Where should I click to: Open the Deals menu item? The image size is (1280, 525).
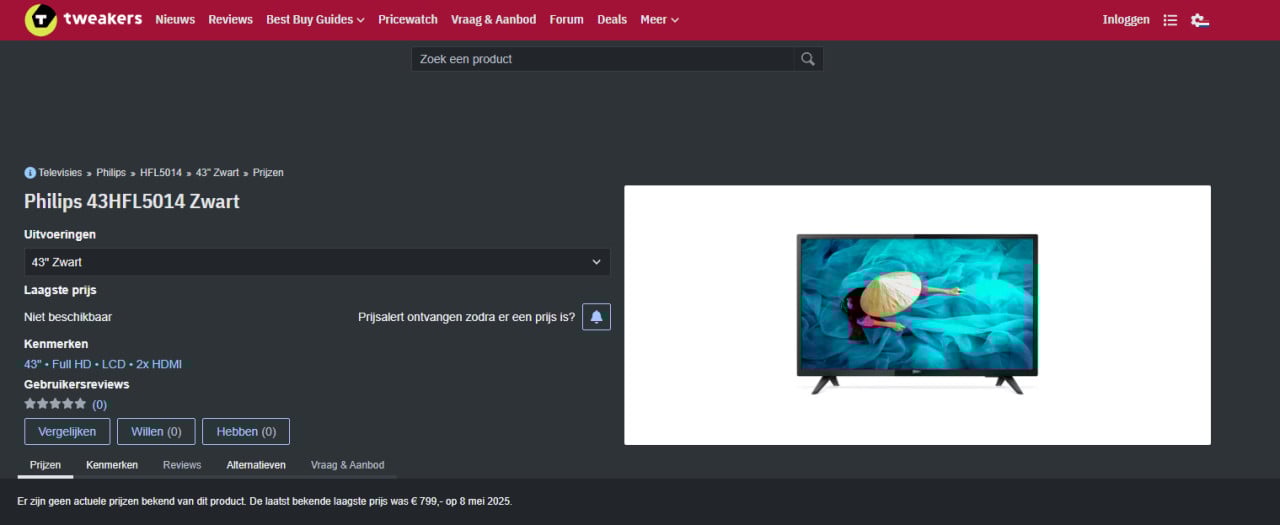tap(612, 20)
